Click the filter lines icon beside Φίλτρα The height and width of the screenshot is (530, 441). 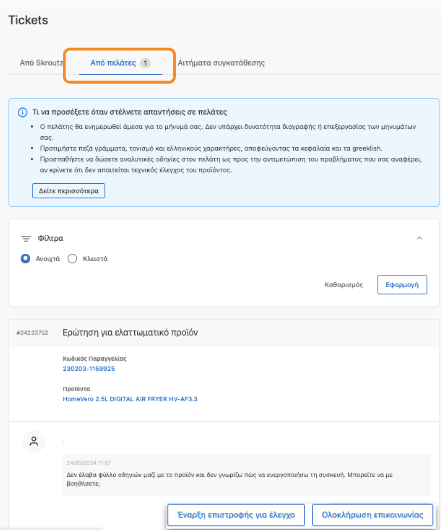click(x=26, y=239)
